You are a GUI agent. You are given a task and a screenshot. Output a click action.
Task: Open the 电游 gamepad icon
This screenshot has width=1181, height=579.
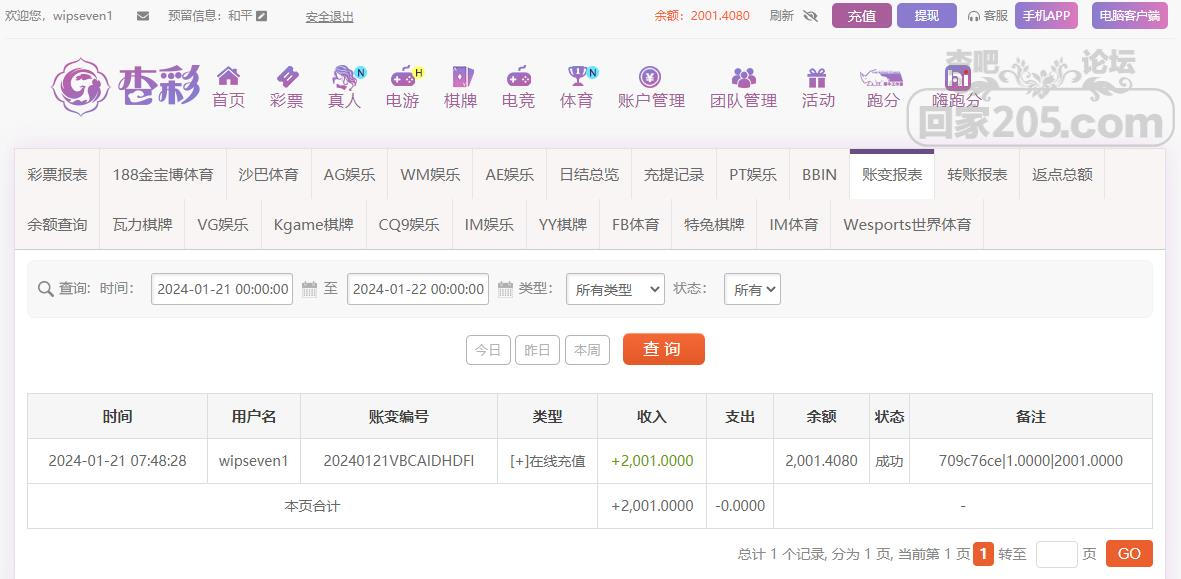point(403,77)
